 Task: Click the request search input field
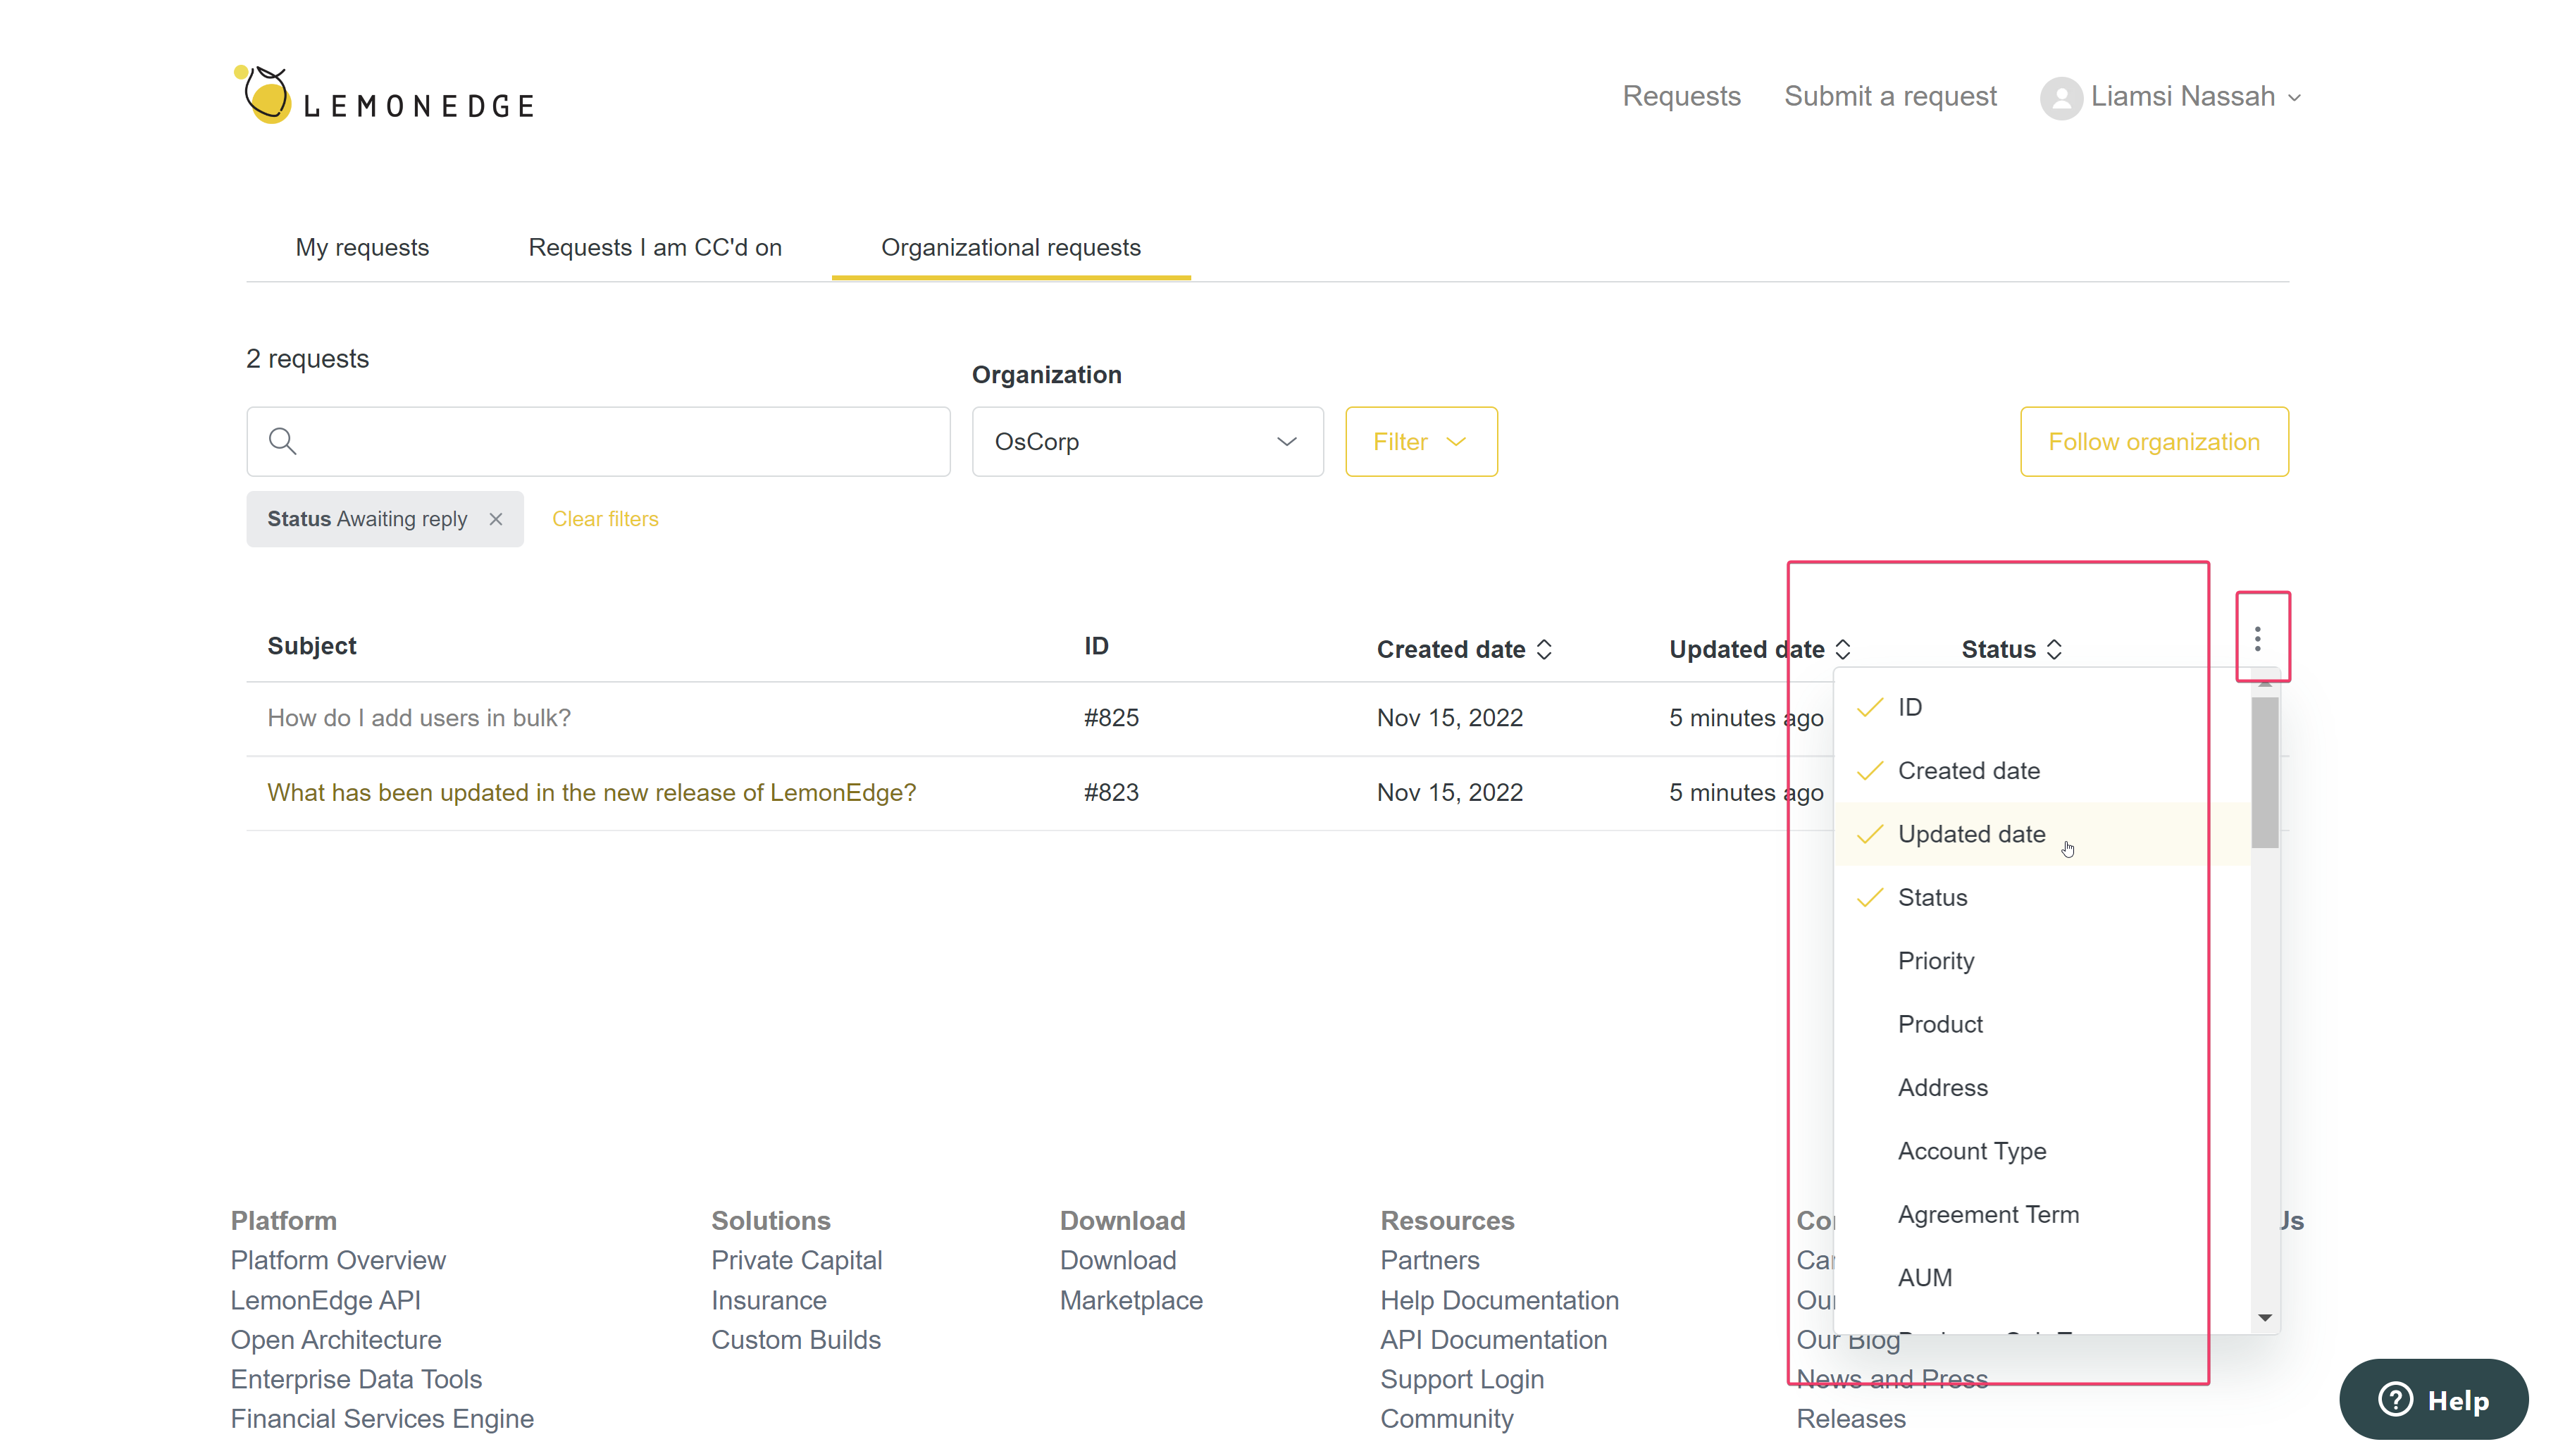point(598,441)
